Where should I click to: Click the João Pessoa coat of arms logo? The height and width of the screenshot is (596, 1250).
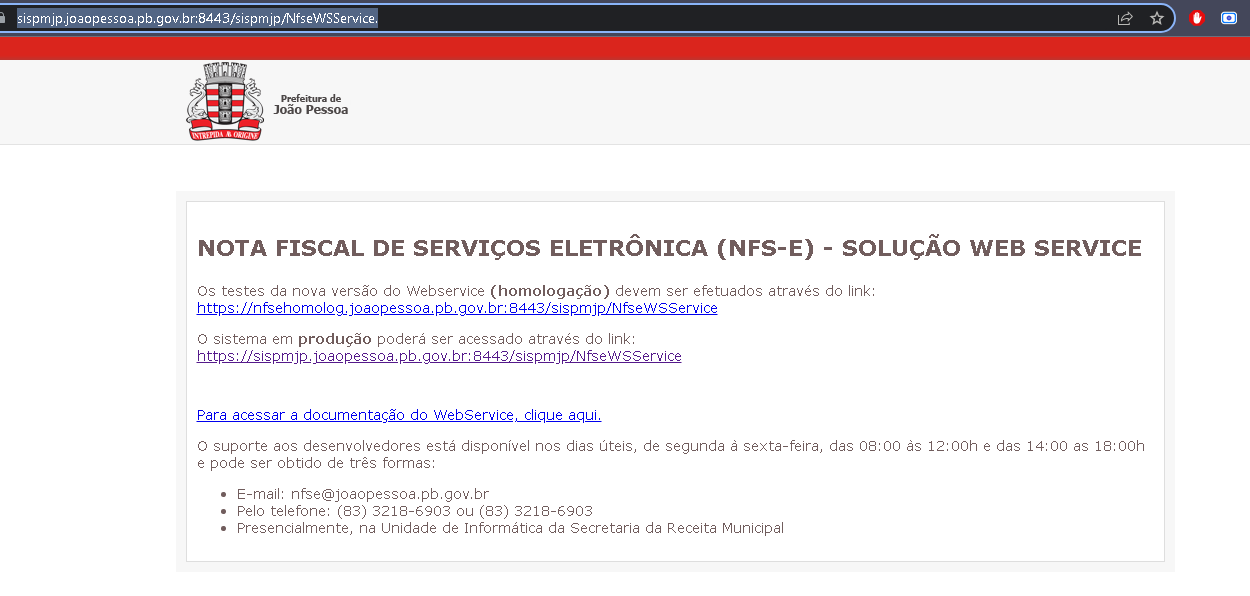[x=224, y=101]
